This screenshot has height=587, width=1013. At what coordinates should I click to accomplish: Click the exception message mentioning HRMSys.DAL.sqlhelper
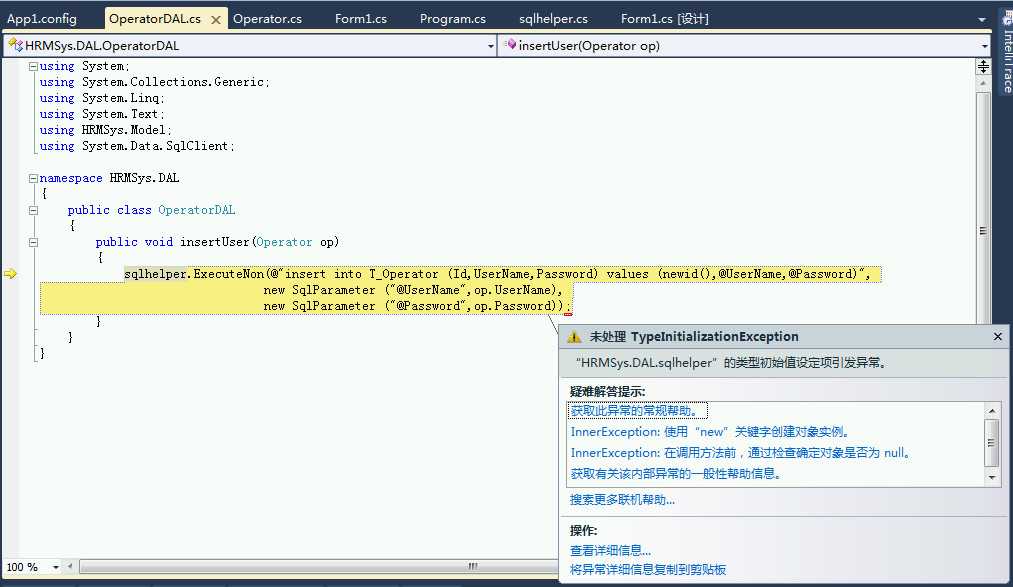732,363
